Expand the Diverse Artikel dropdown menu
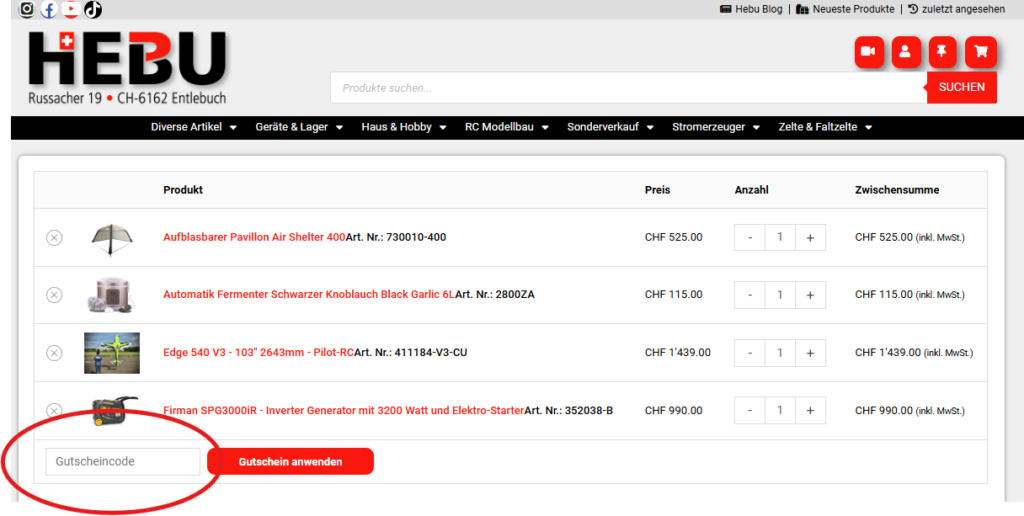 tap(194, 127)
